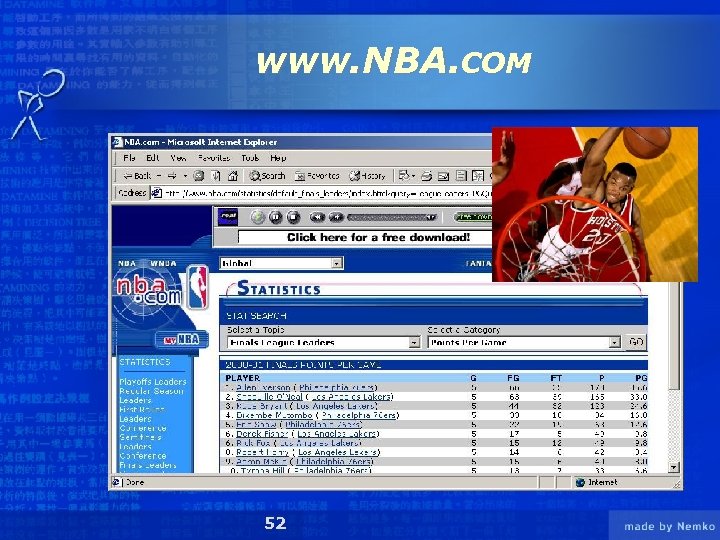720x540 pixels.
Task: Click the My NBA button
Action: click(x=182, y=340)
